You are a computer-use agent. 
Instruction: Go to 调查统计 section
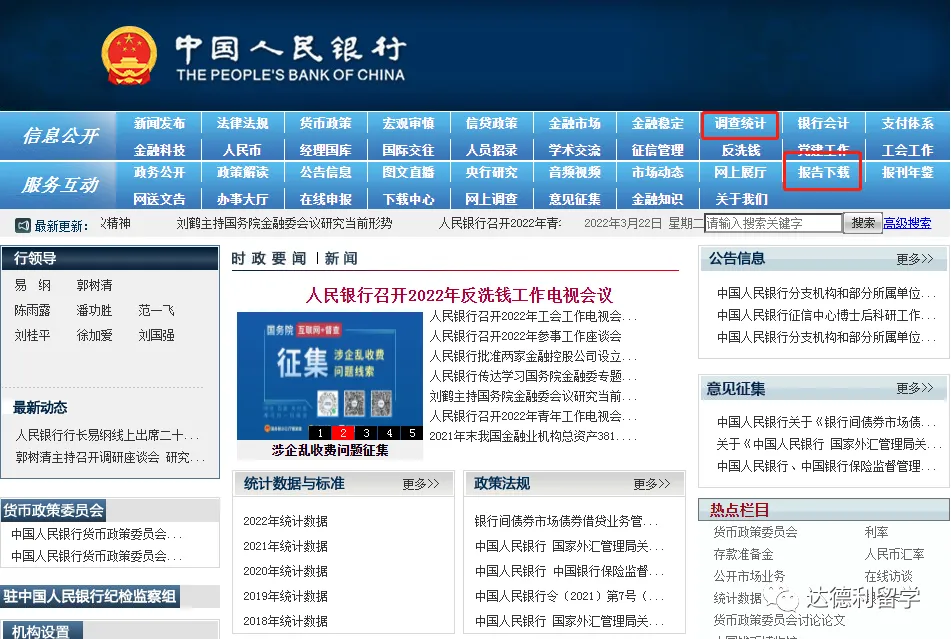coord(740,123)
